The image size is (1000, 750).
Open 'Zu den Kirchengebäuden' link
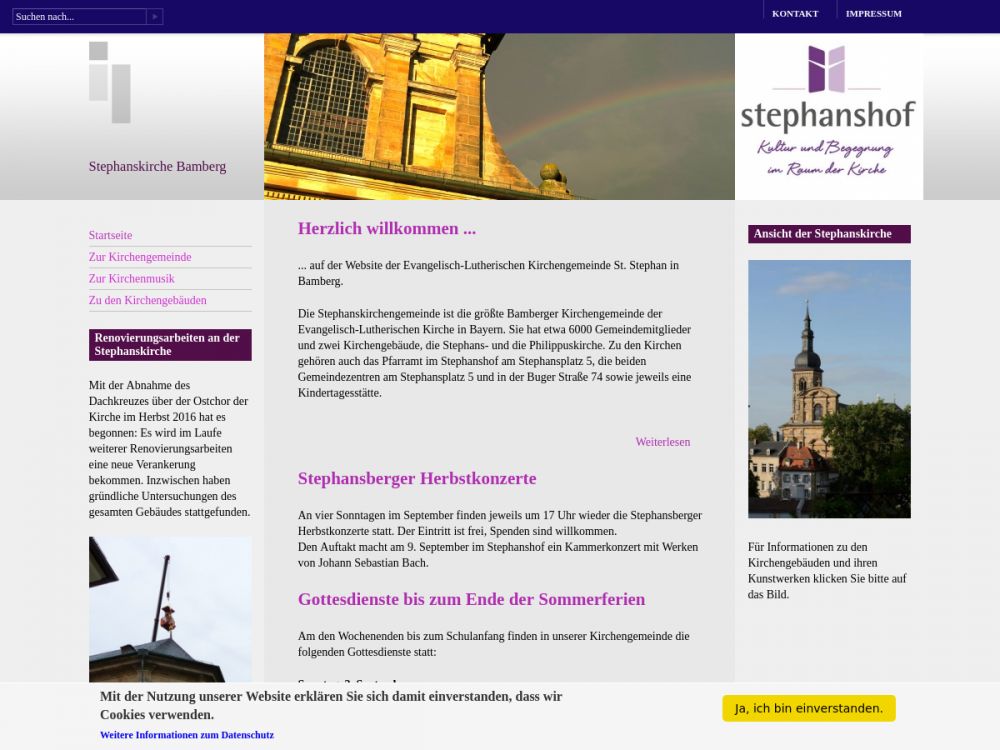(x=148, y=300)
